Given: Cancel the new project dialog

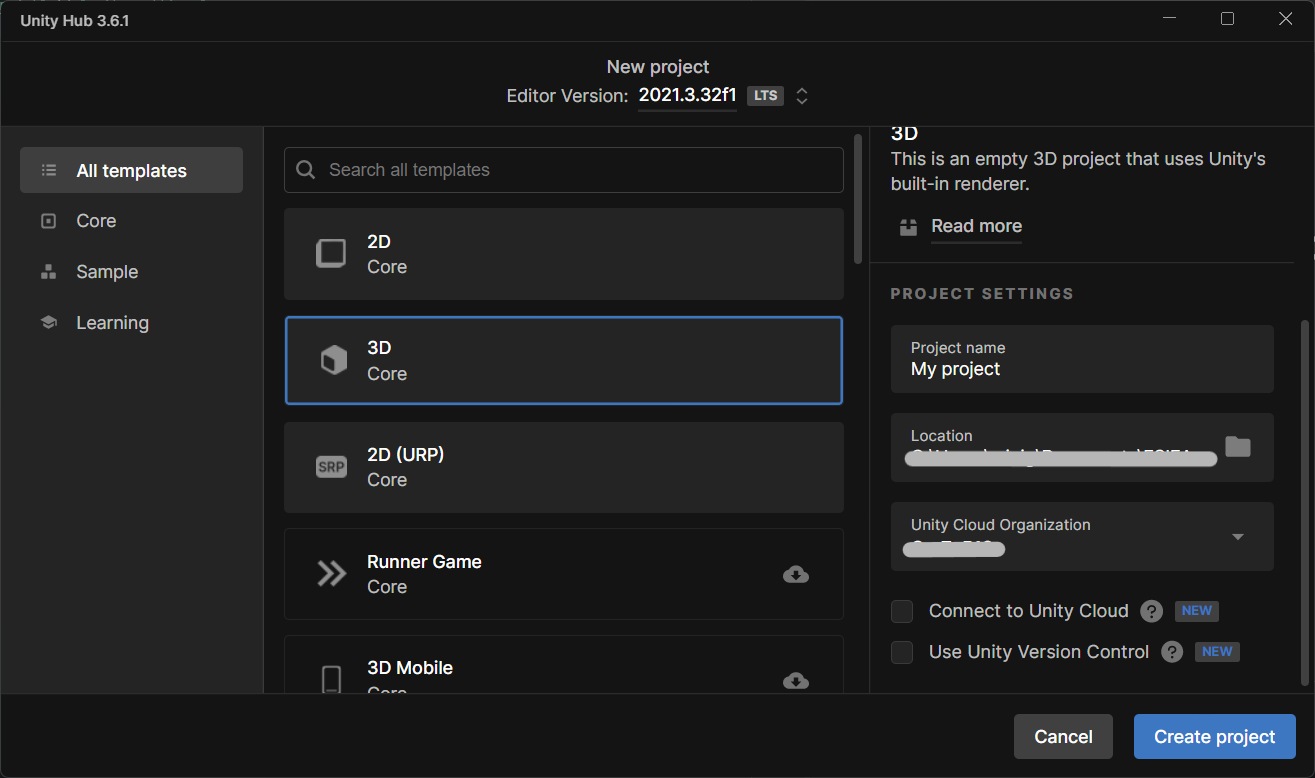Looking at the screenshot, I should click(1062, 737).
